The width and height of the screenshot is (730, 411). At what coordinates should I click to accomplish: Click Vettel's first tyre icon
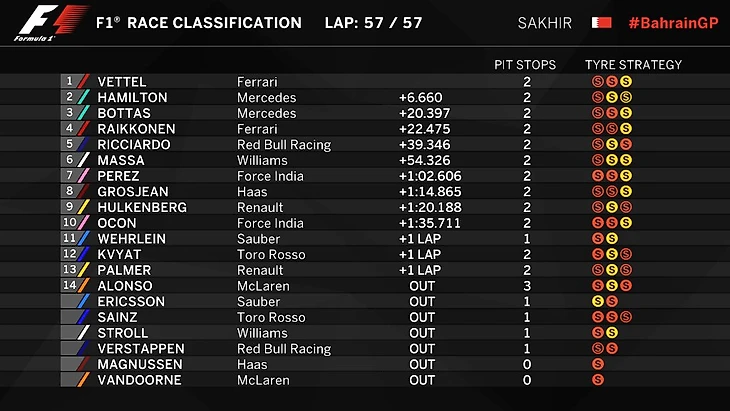[x=598, y=81]
